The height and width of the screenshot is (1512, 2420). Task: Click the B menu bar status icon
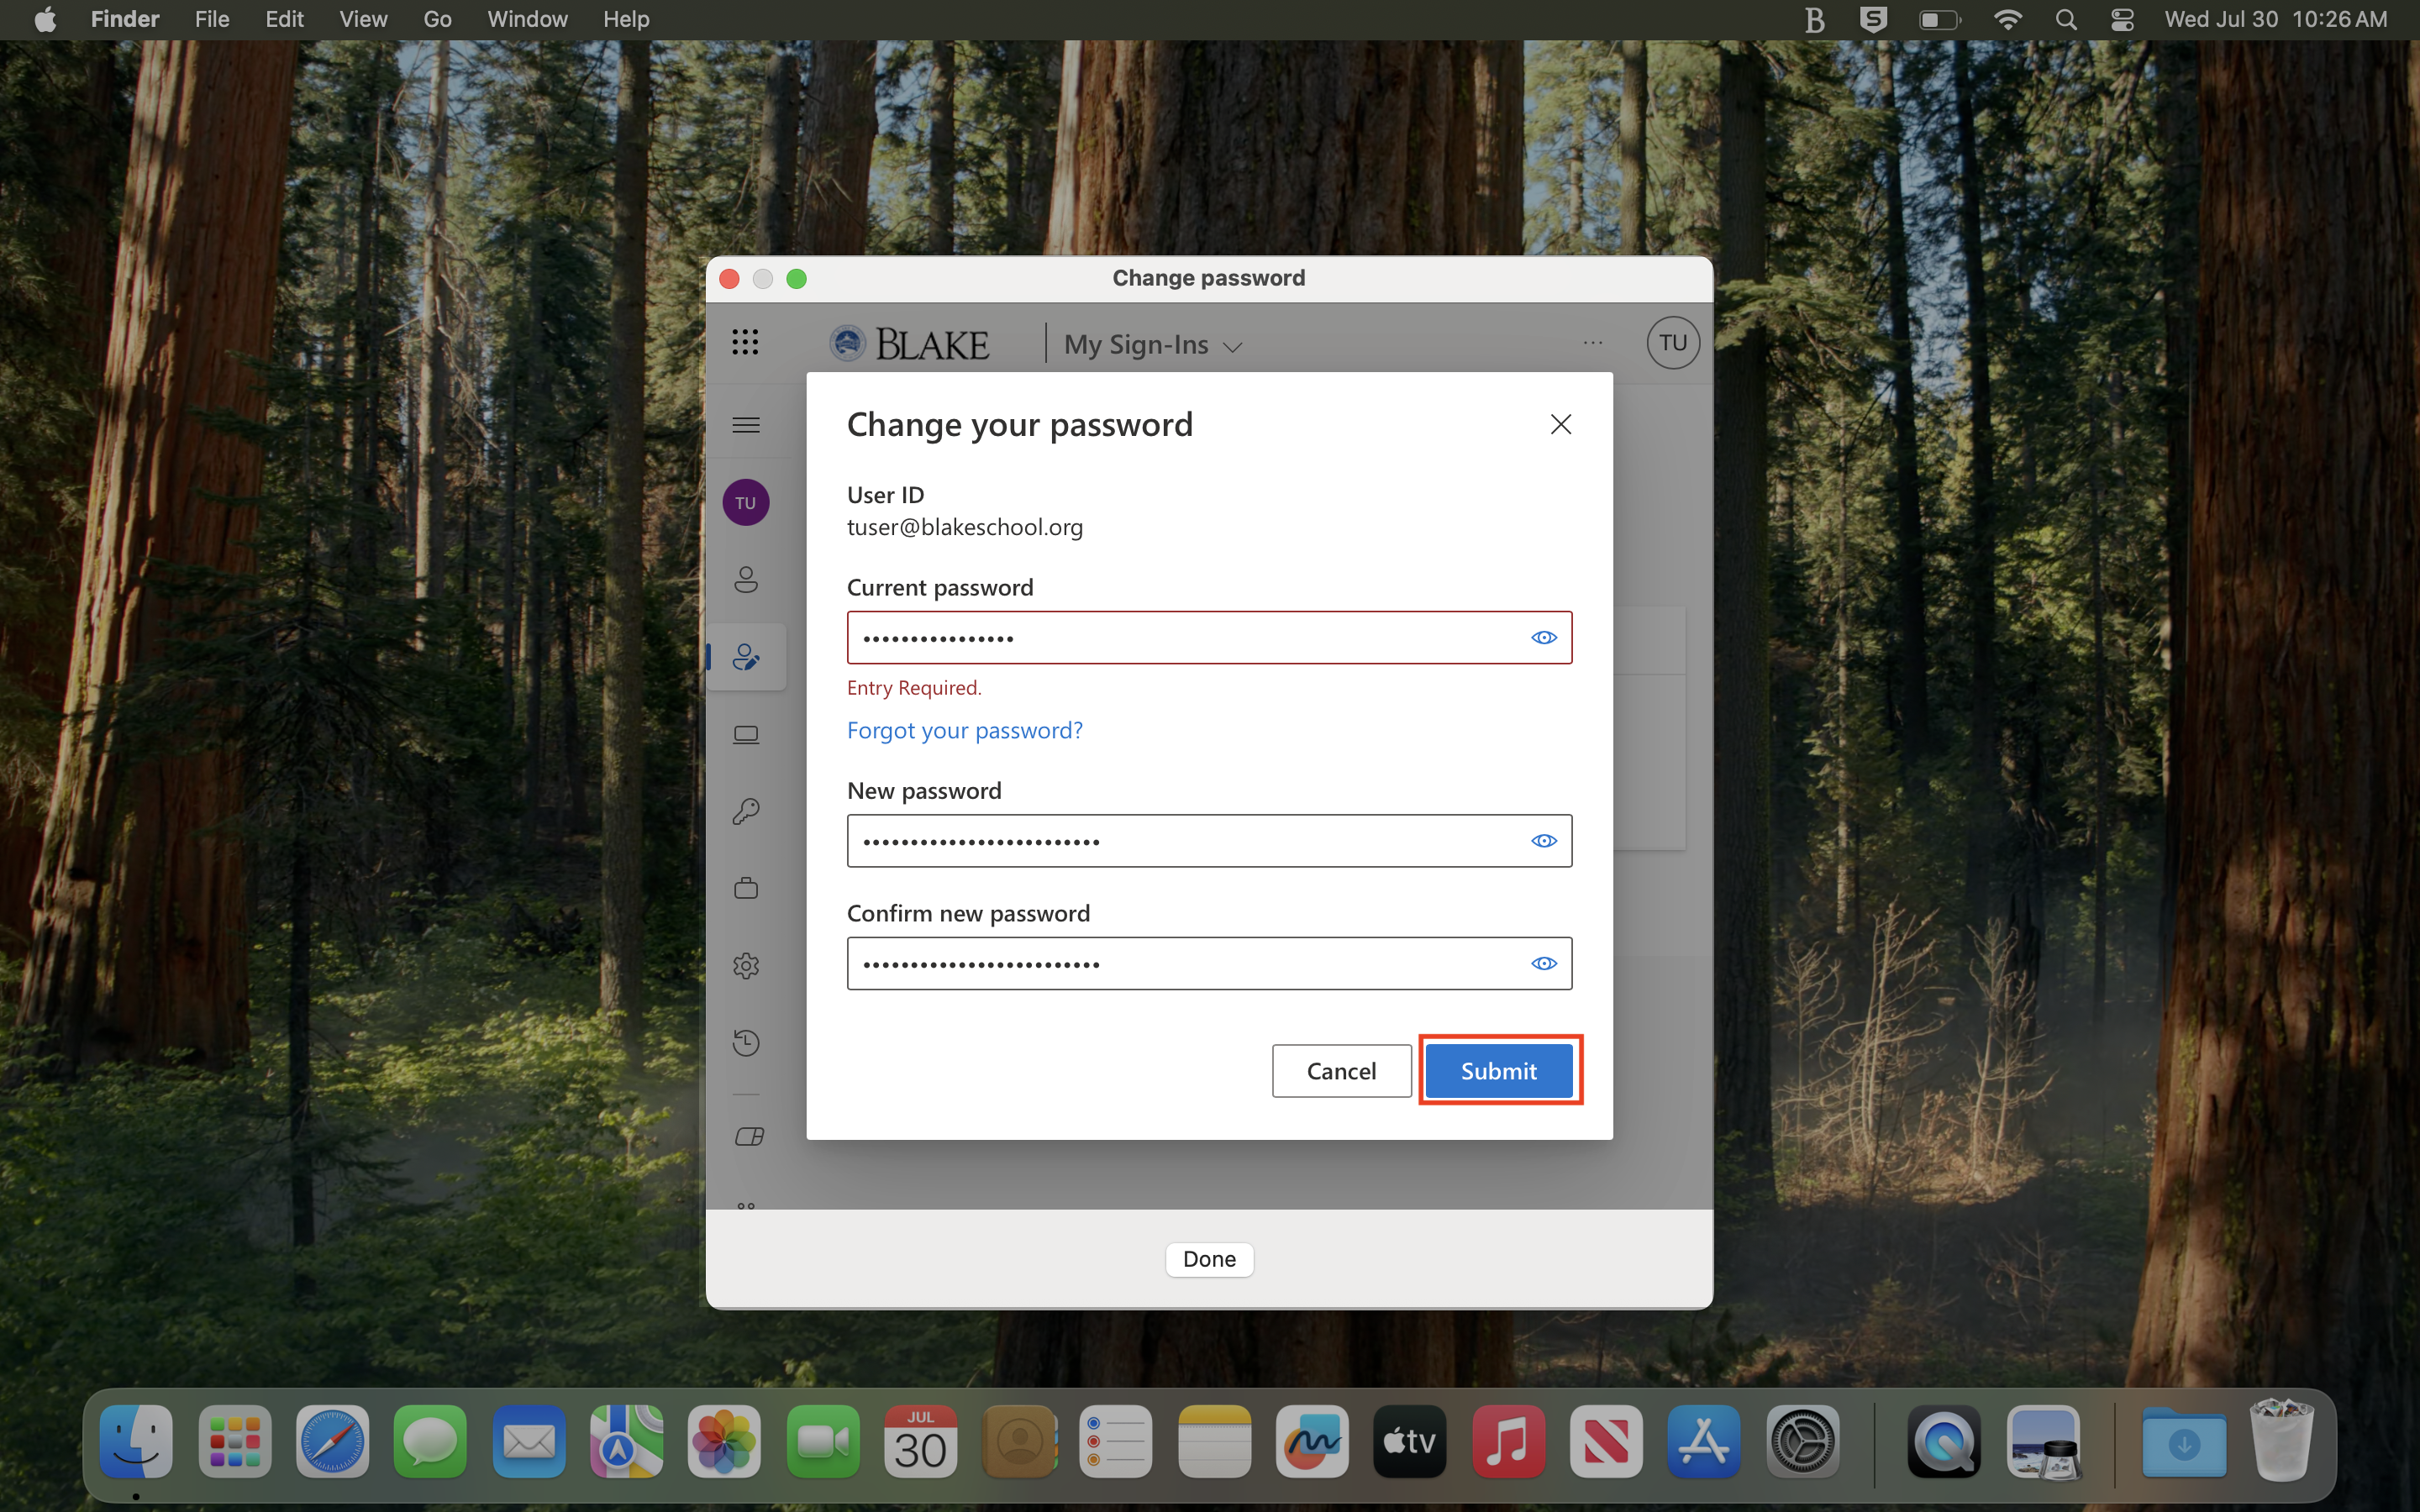pos(1815,19)
